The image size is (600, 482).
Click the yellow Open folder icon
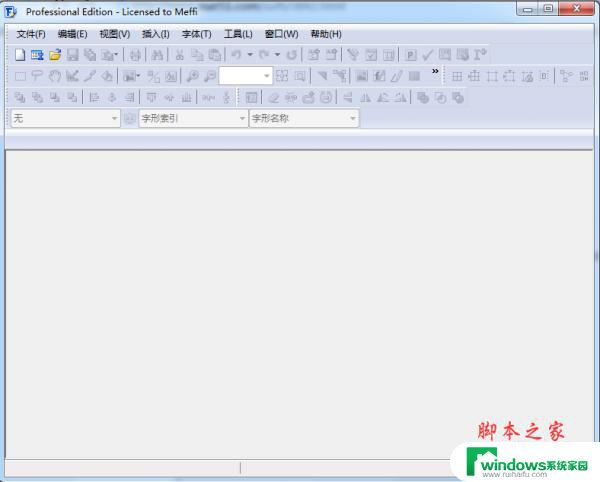tap(55, 55)
